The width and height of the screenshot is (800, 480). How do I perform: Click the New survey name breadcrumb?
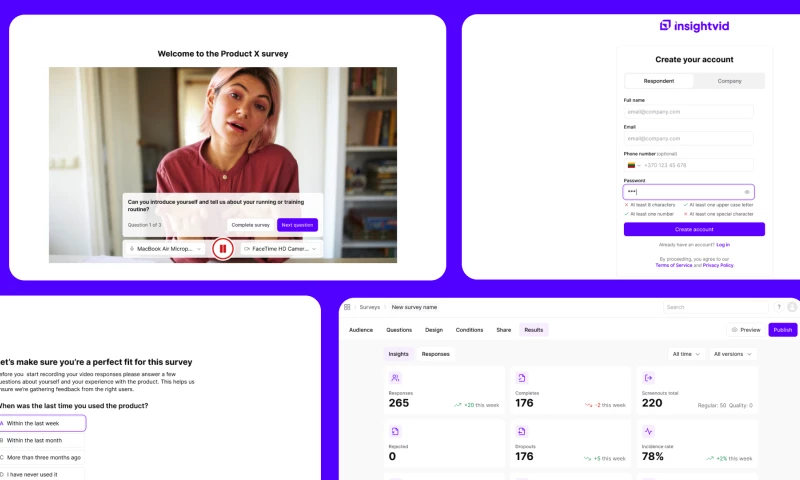pyautogui.click(x=414, y=307)
